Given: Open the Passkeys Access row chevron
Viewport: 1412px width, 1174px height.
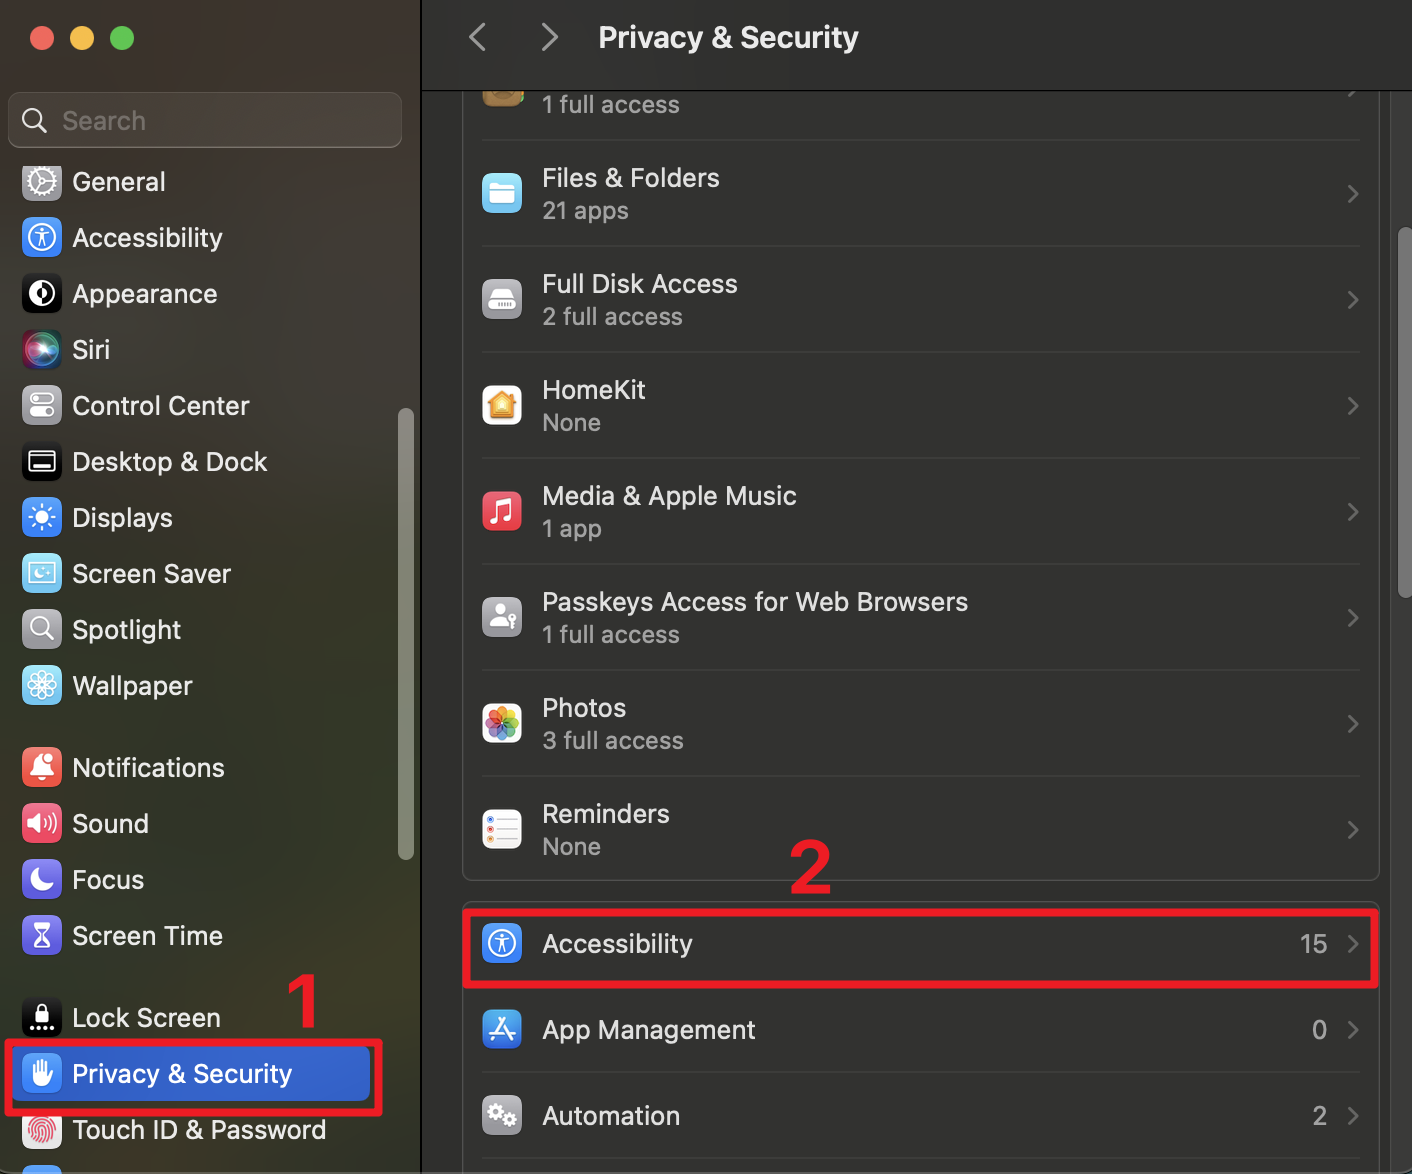Looking at the screenshot, I should pos(1353,618).
